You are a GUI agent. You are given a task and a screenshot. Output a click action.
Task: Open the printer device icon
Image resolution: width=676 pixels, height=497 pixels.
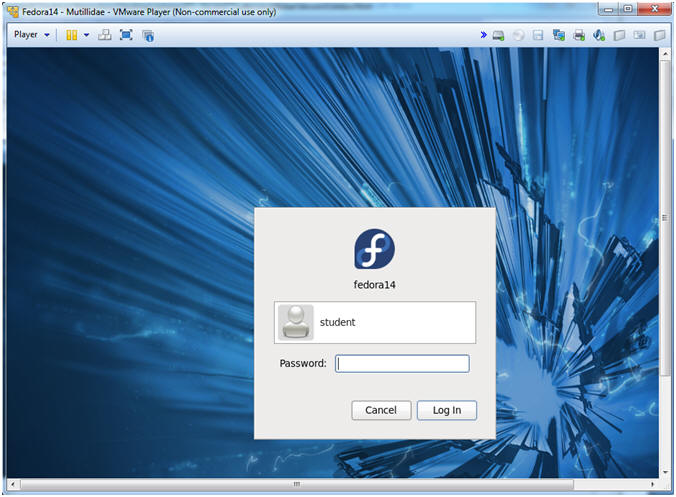pyautogui.click(x=579, y=35)
